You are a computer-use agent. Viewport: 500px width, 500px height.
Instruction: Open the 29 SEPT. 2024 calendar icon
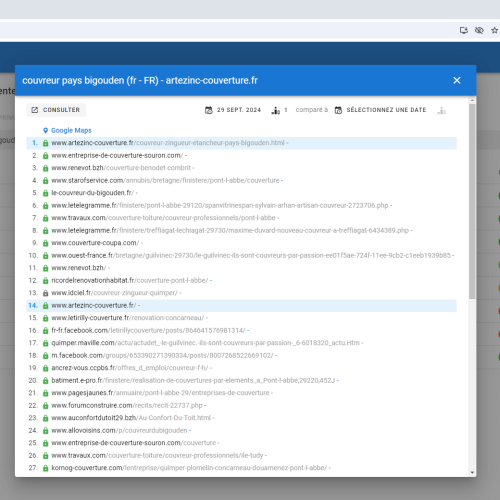click(209, 110)
